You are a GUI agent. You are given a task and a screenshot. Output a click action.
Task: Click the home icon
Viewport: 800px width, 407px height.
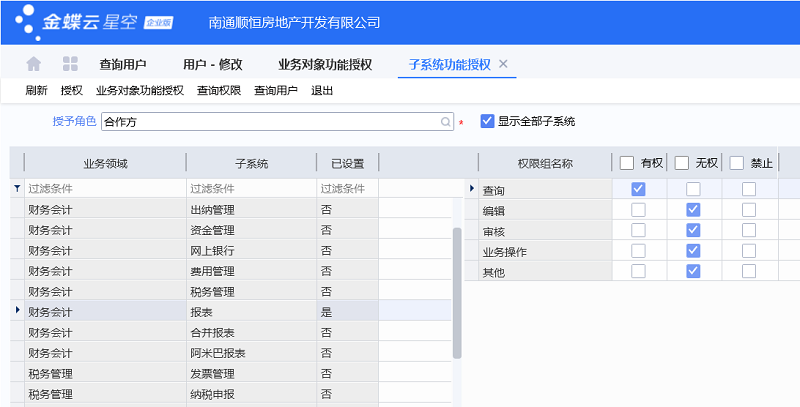tap(34, 64)
